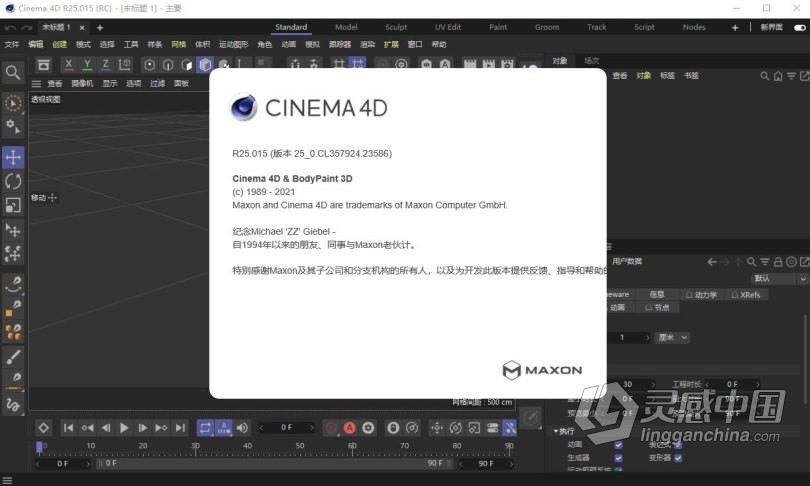Screen dimensions: 810x486
Task: Select the points mode icon
Action: 149,65
